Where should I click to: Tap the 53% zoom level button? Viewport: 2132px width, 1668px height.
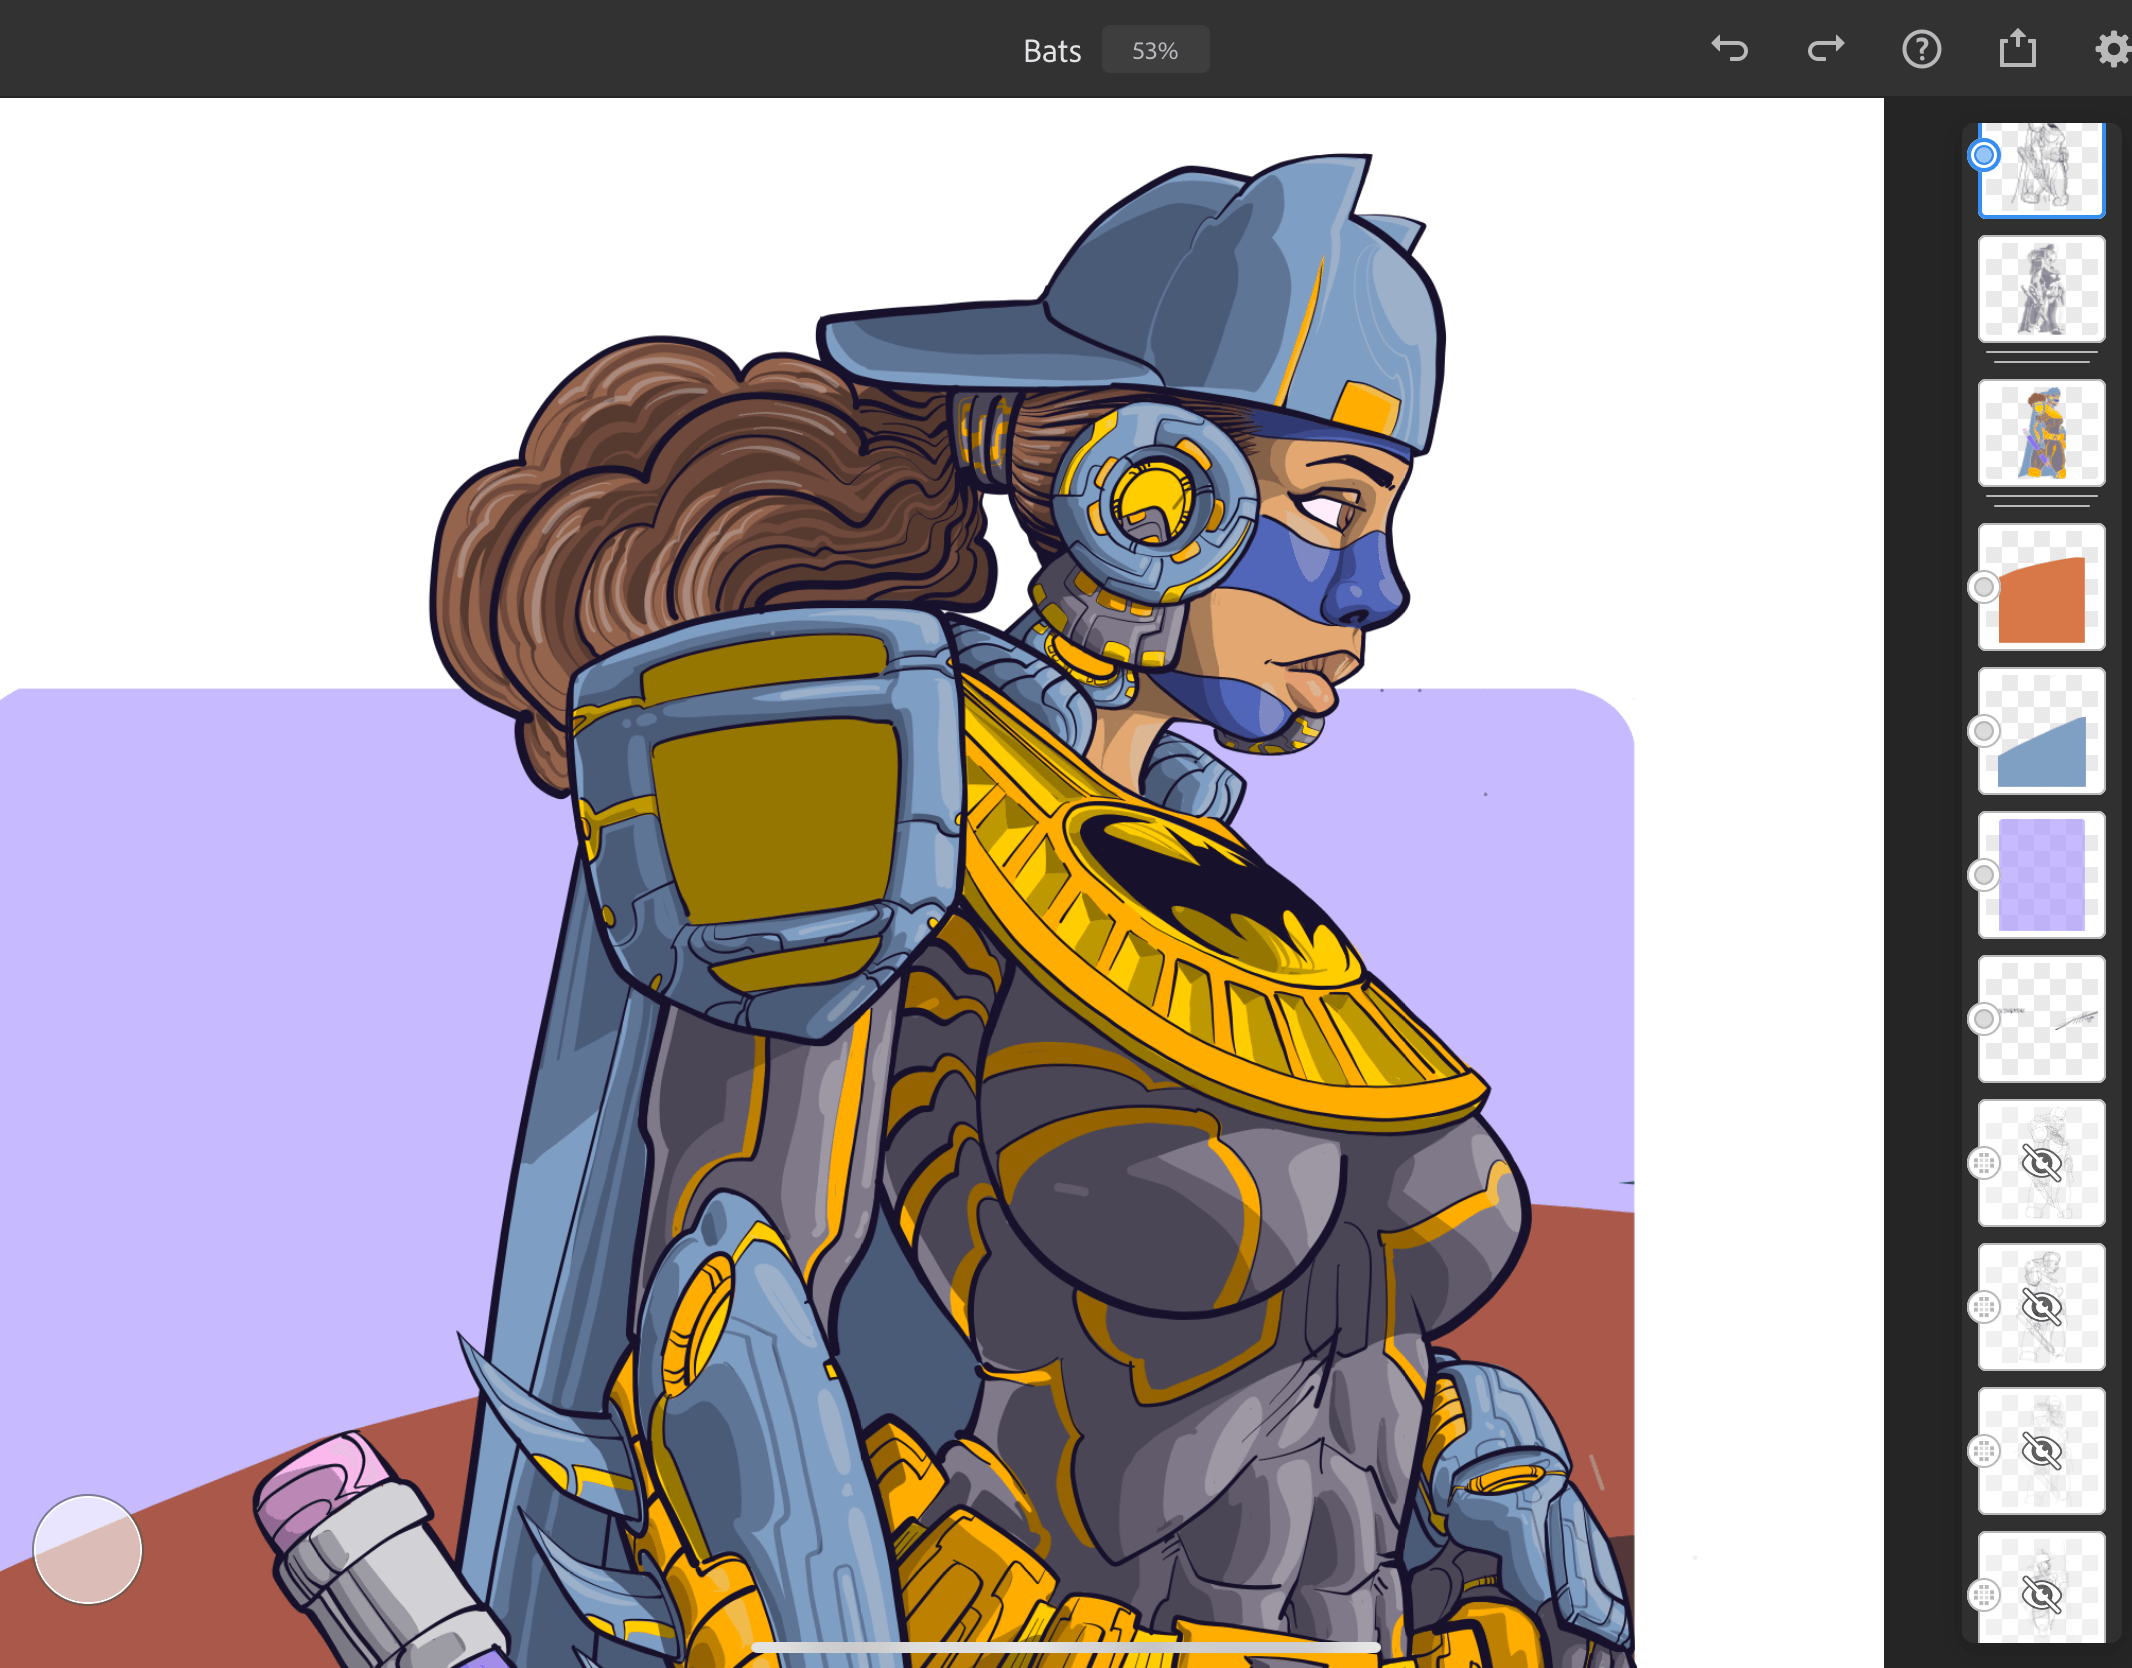tap(1155, 50)
